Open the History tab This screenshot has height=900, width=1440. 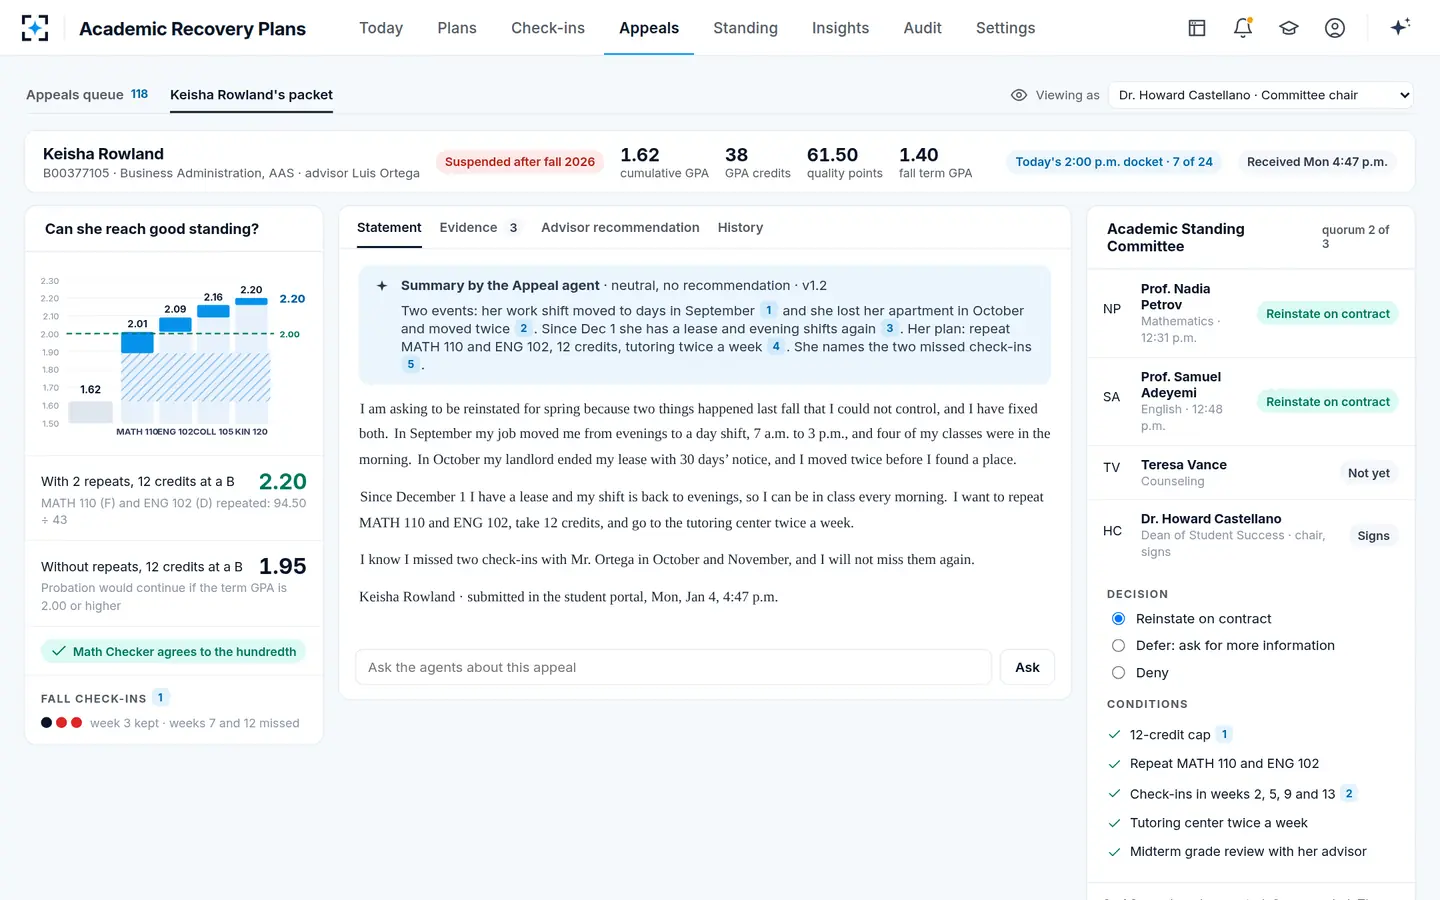click(740, 228)
